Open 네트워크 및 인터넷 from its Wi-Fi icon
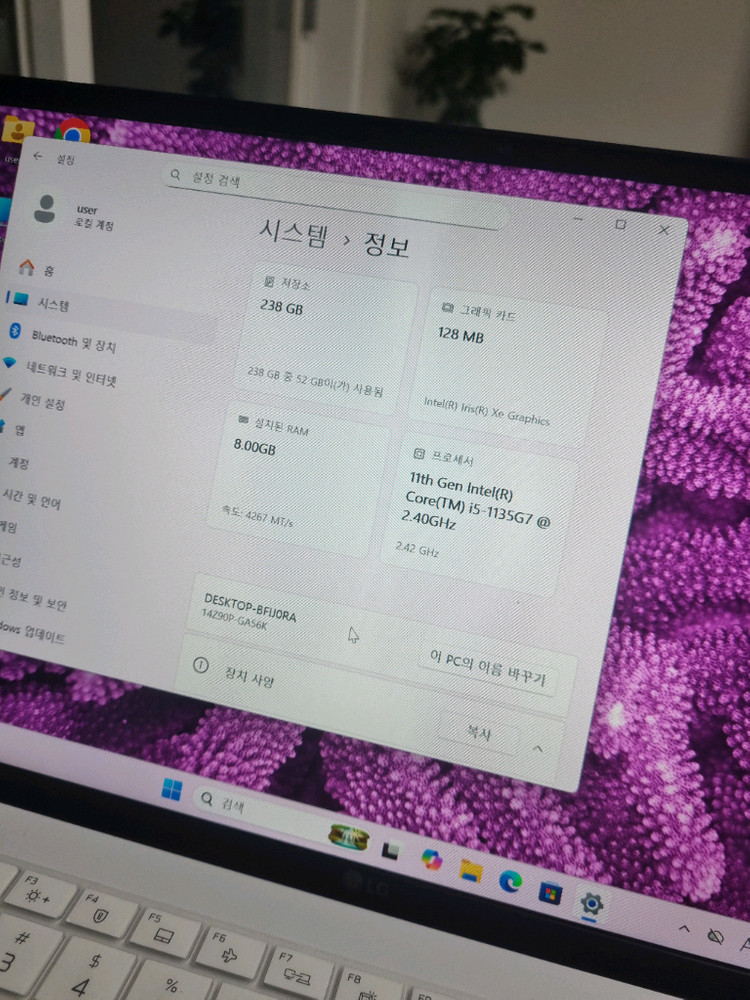The width and height of the screenshot is (750, 1000). [10, 362]
